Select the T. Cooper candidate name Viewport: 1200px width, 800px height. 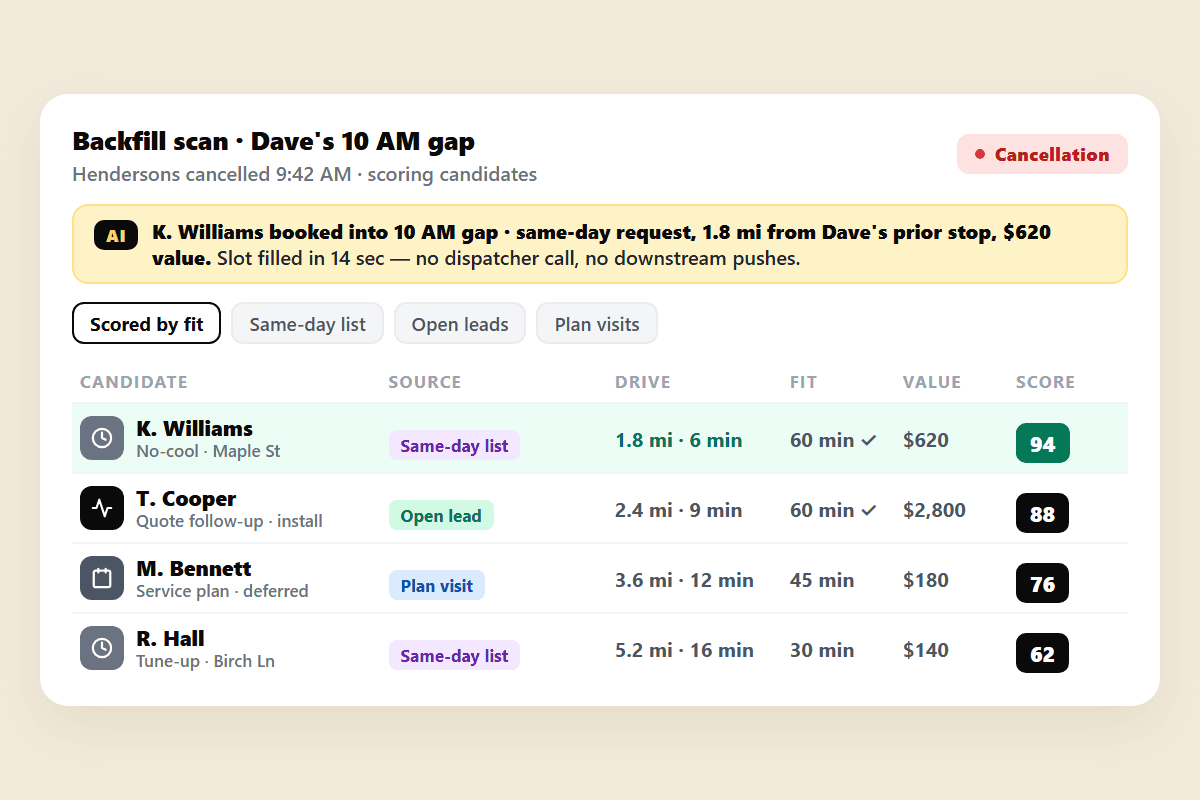click(x=186, y=499)
